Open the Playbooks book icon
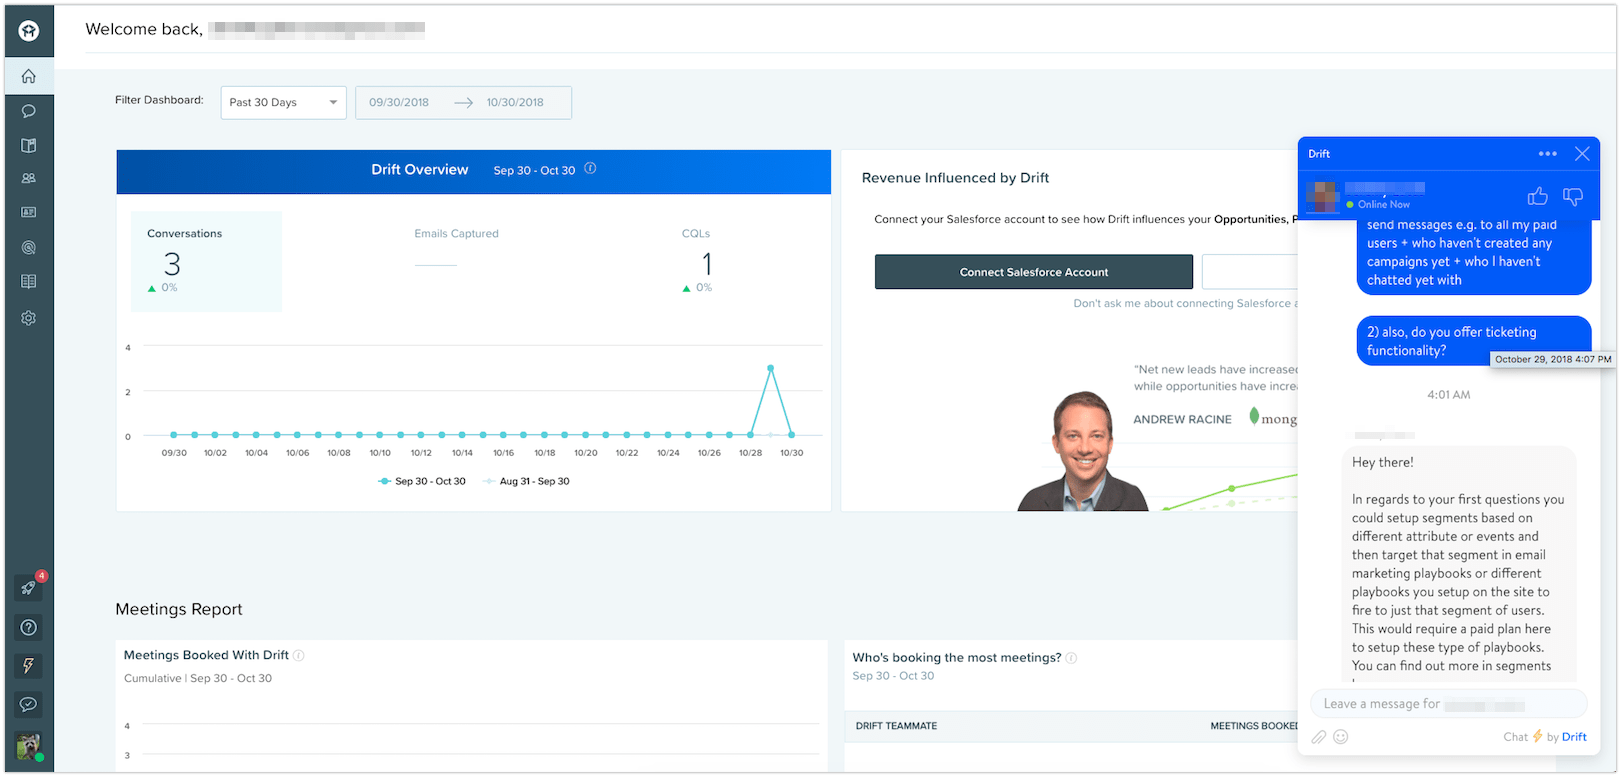The width and height of the screenshot is (1621, 777). 29,145
